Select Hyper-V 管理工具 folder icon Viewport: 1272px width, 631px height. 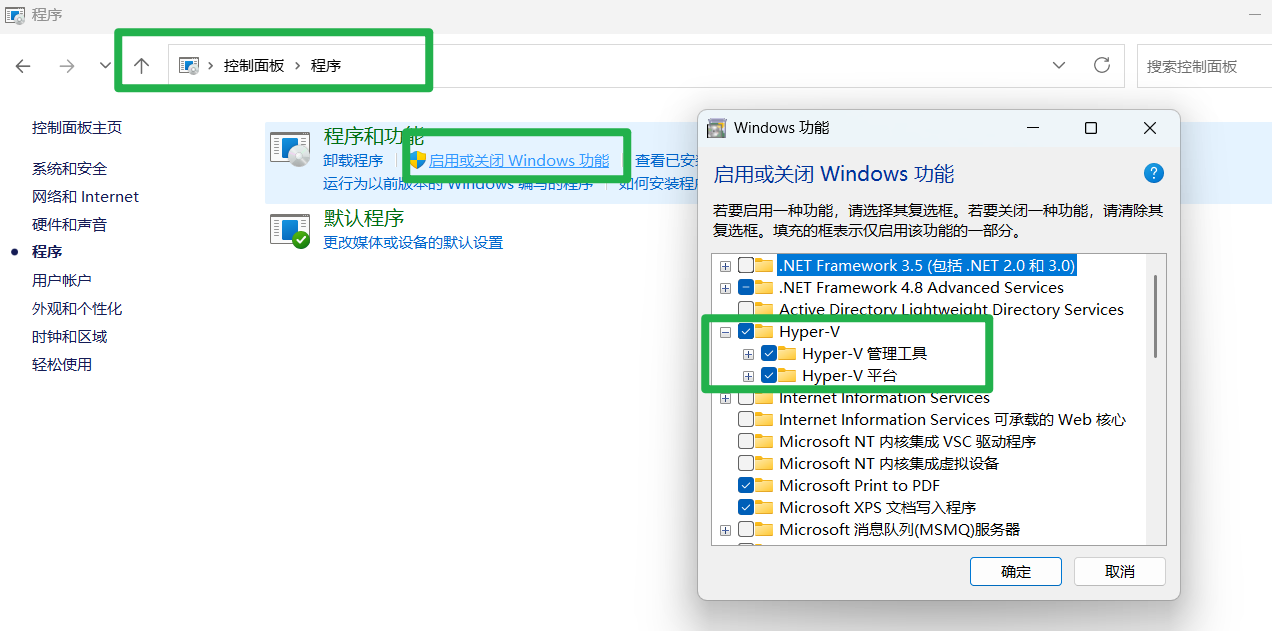(x=788, y=354)
